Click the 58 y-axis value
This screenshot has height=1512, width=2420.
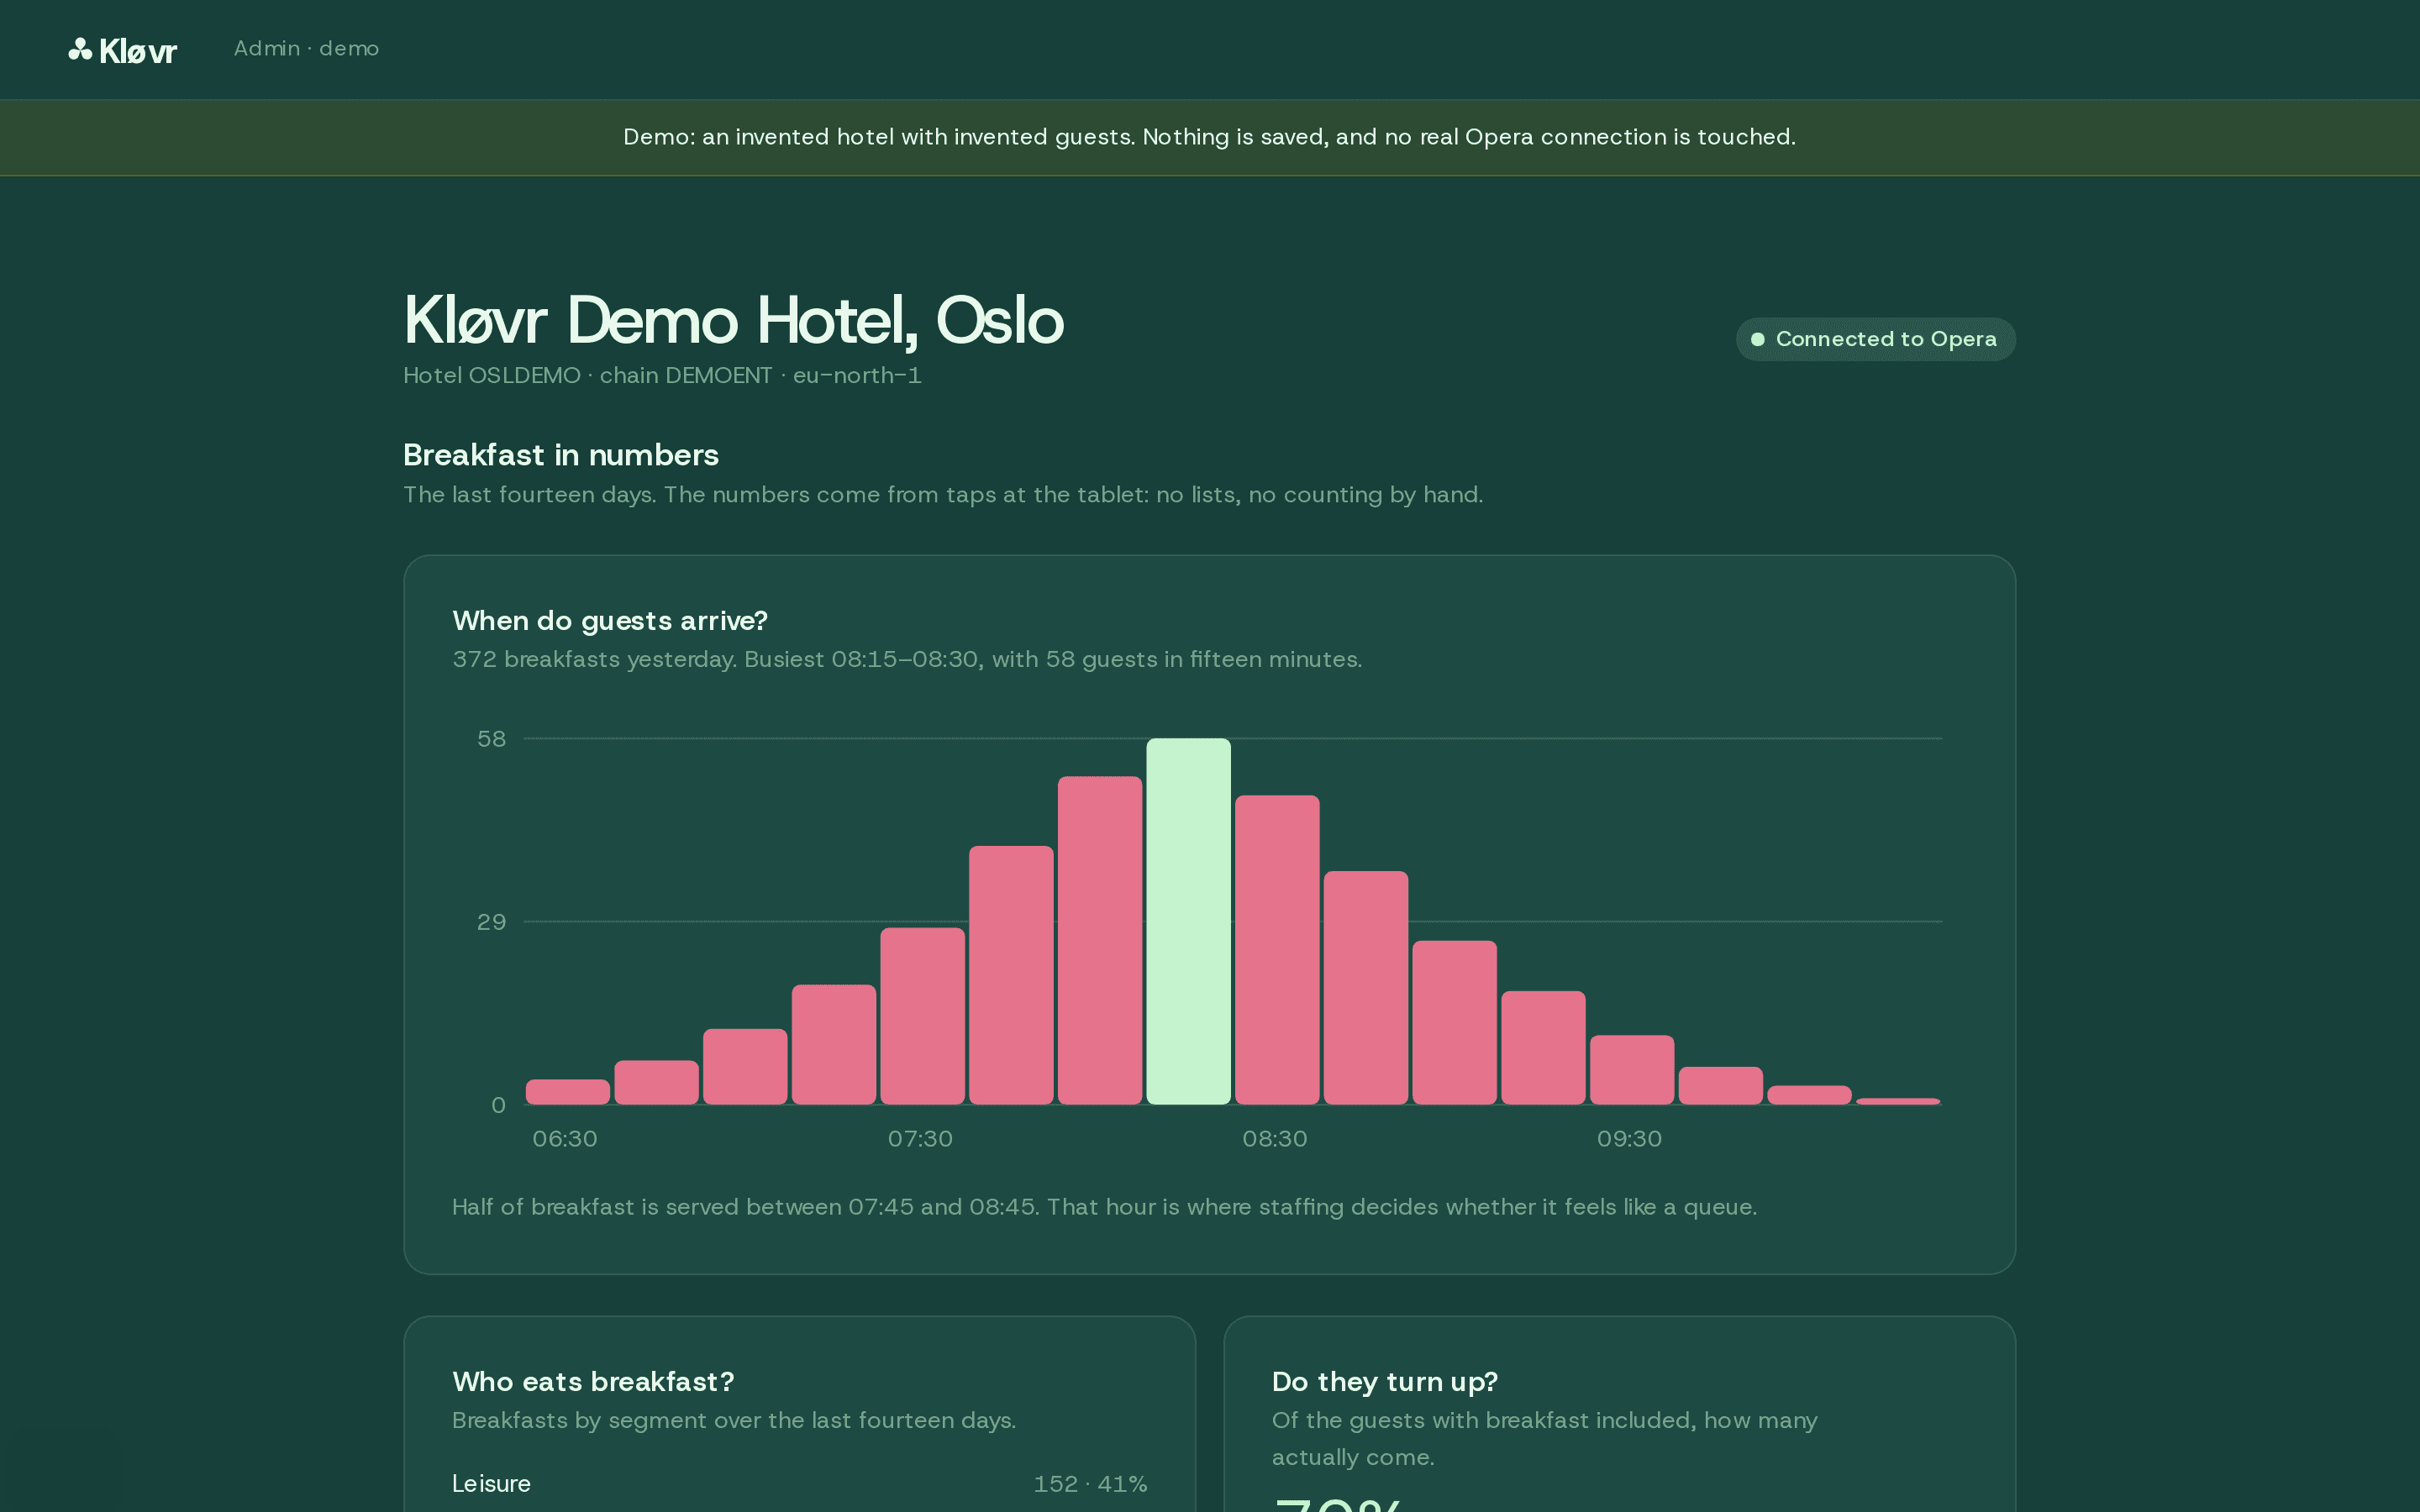(491, 739)
